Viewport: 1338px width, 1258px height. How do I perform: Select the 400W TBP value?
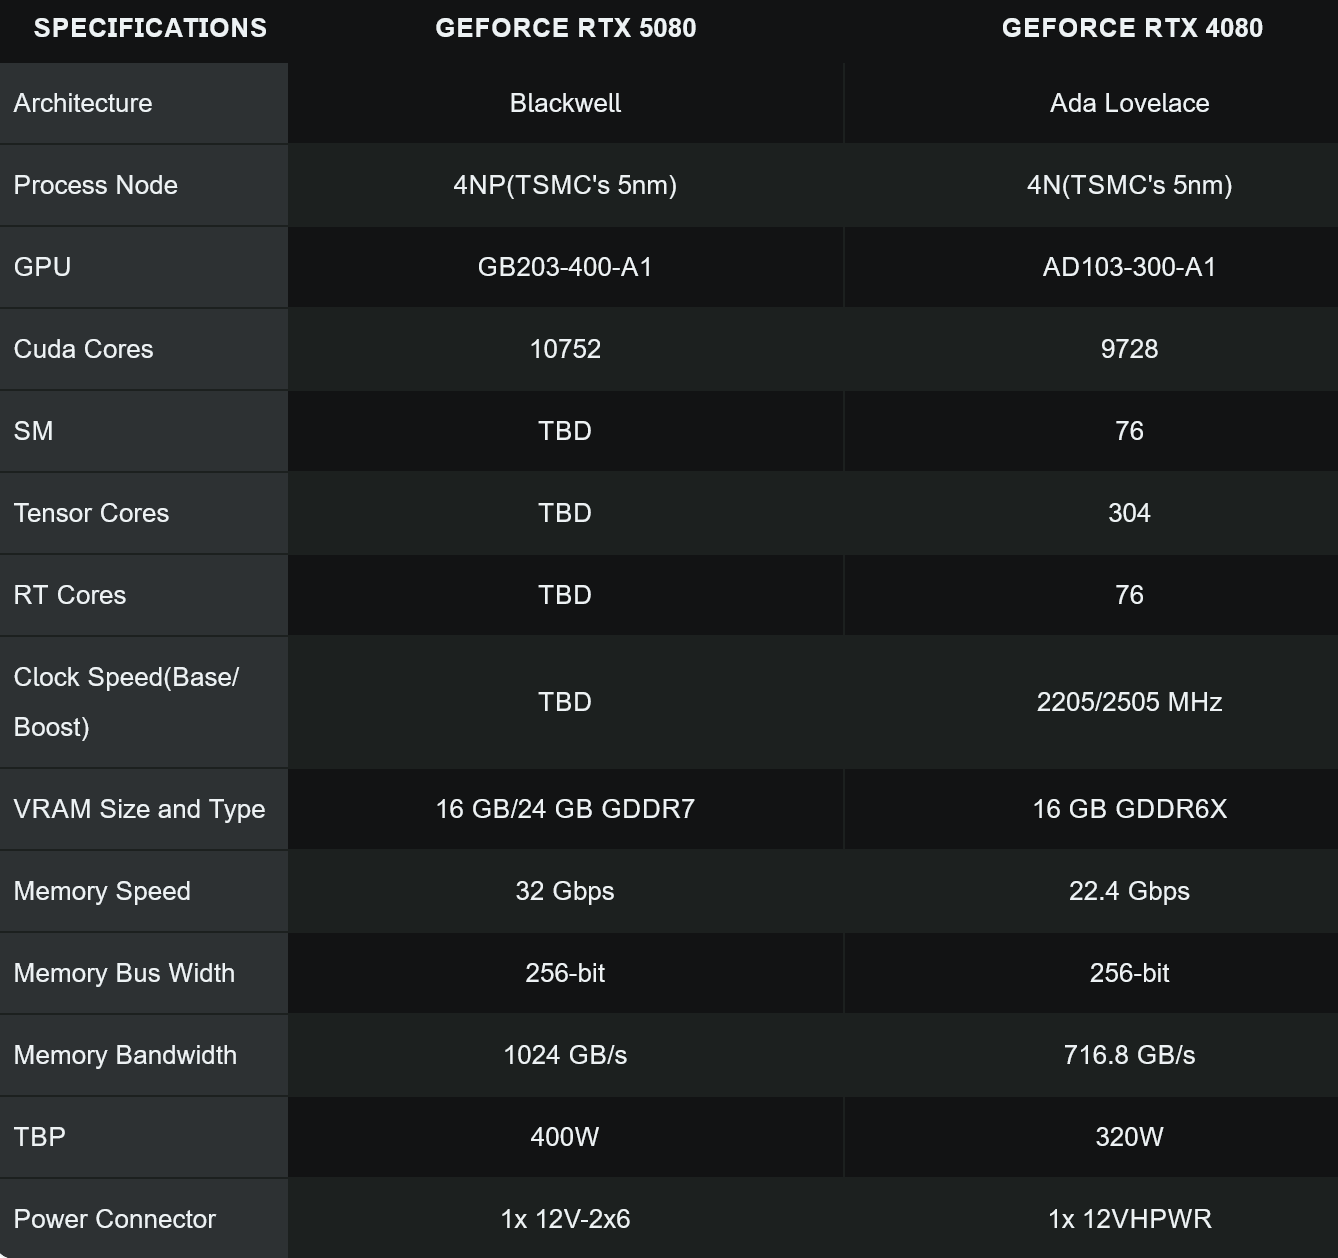(x=565, y=1137)
